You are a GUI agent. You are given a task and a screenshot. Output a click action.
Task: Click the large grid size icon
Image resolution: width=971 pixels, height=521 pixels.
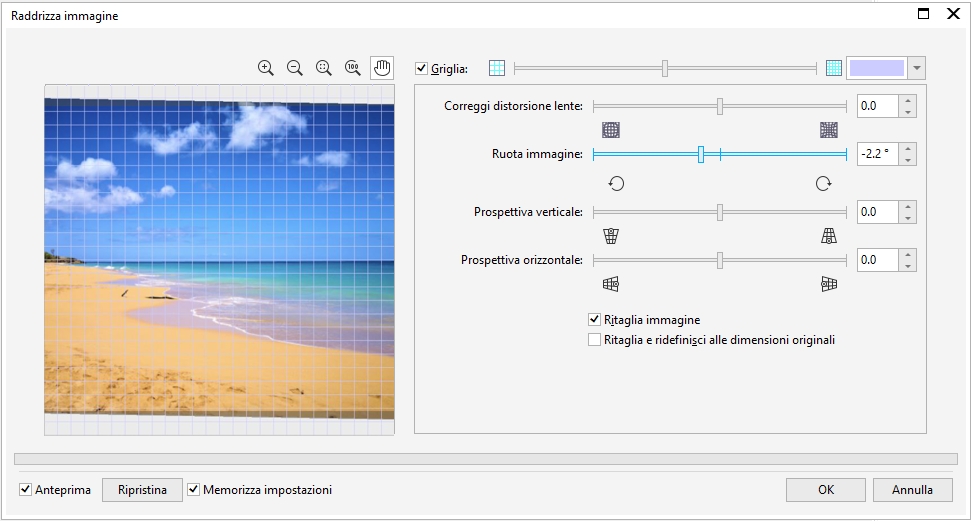[x=497, y=68]
